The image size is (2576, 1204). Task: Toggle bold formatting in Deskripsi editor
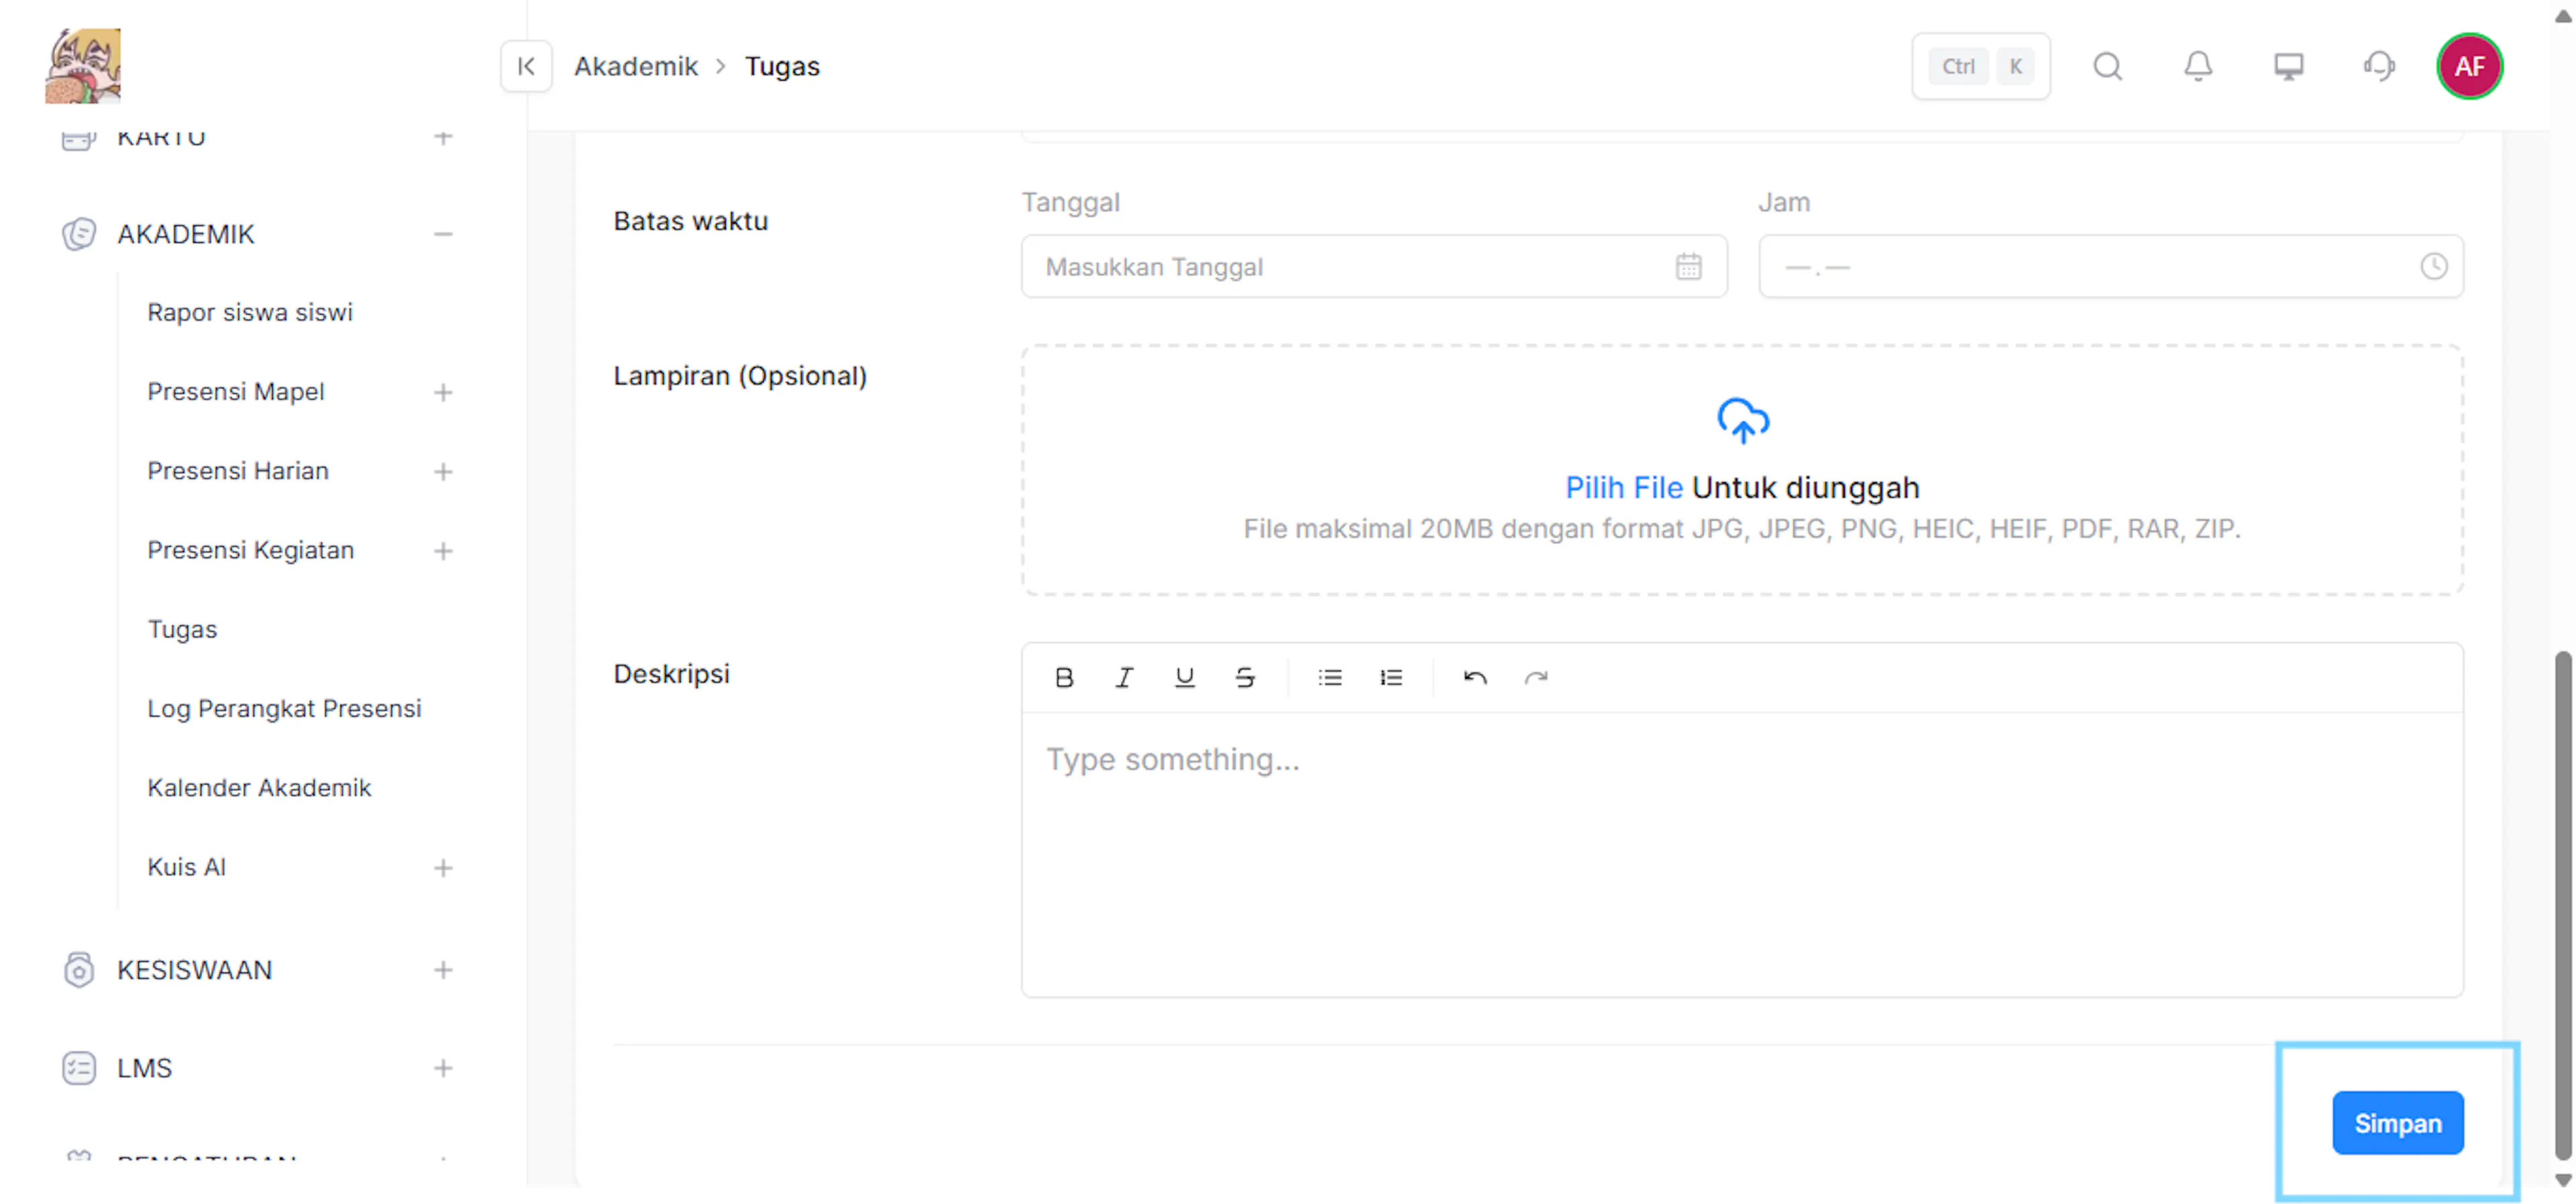(x=1064, y=678)
